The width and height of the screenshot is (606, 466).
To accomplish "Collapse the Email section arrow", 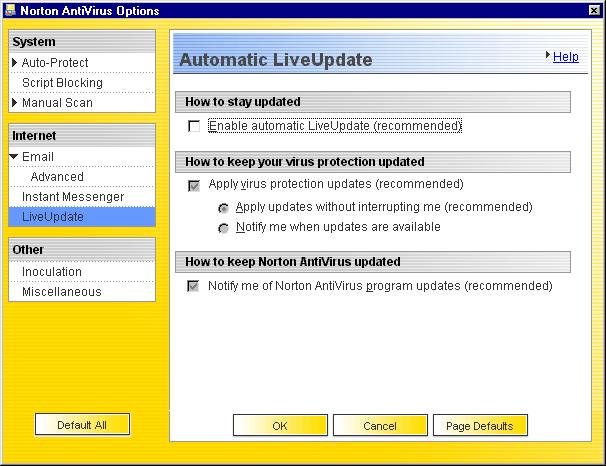I will 15,157.
